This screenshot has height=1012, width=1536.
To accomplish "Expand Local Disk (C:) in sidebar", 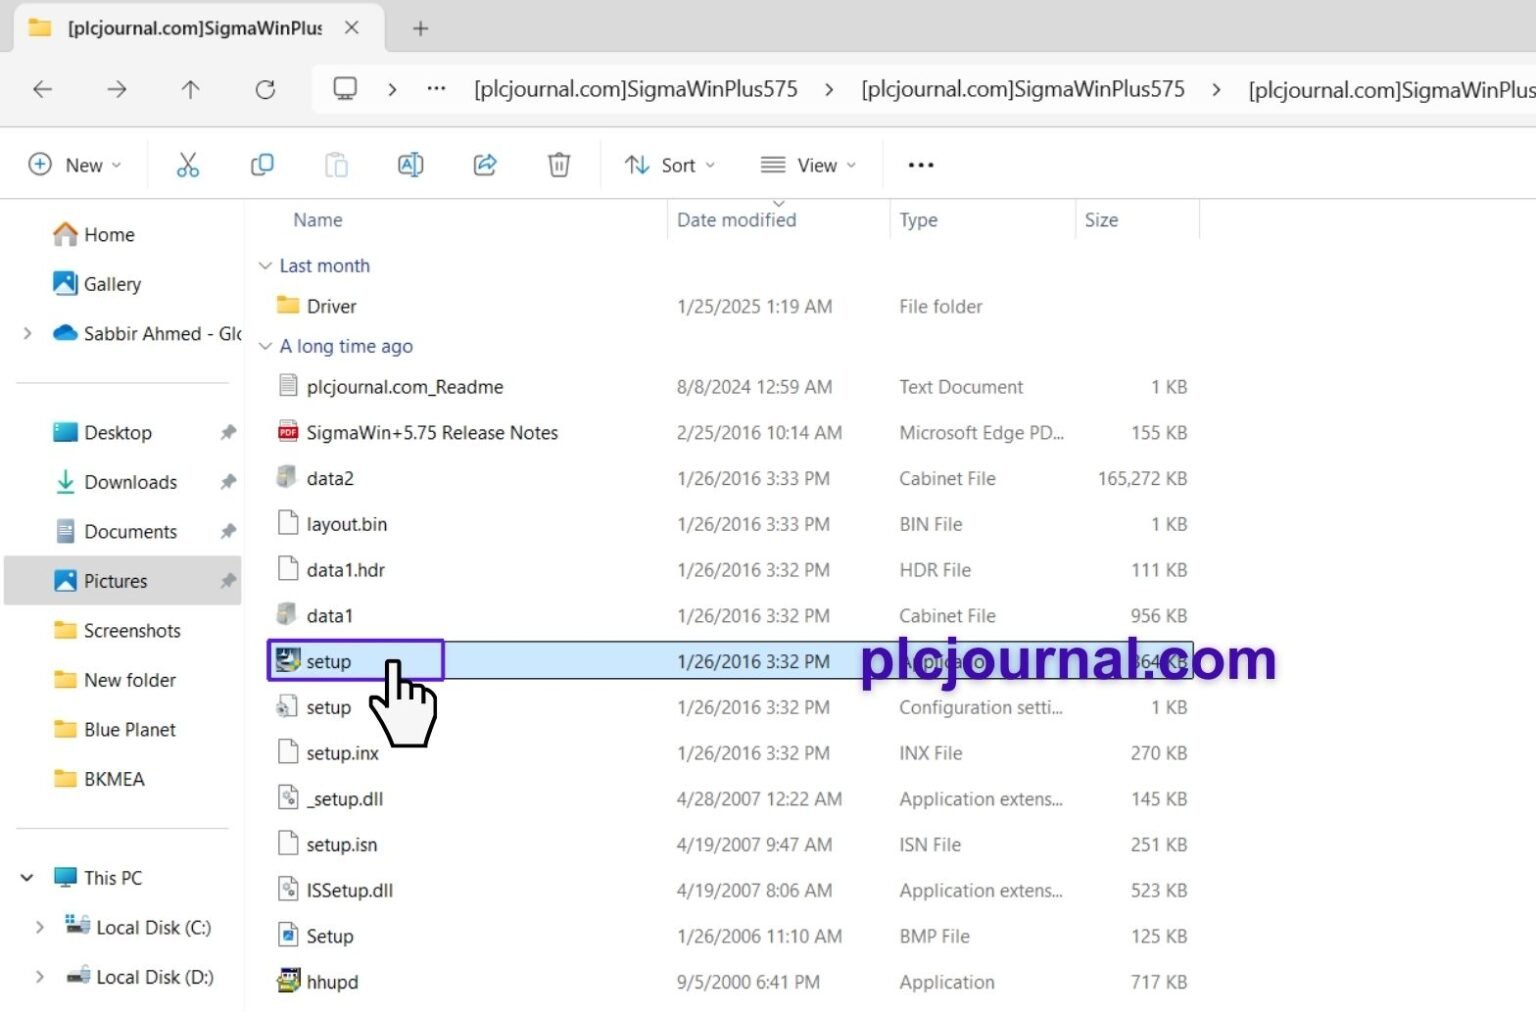I will tap(39, 927).
